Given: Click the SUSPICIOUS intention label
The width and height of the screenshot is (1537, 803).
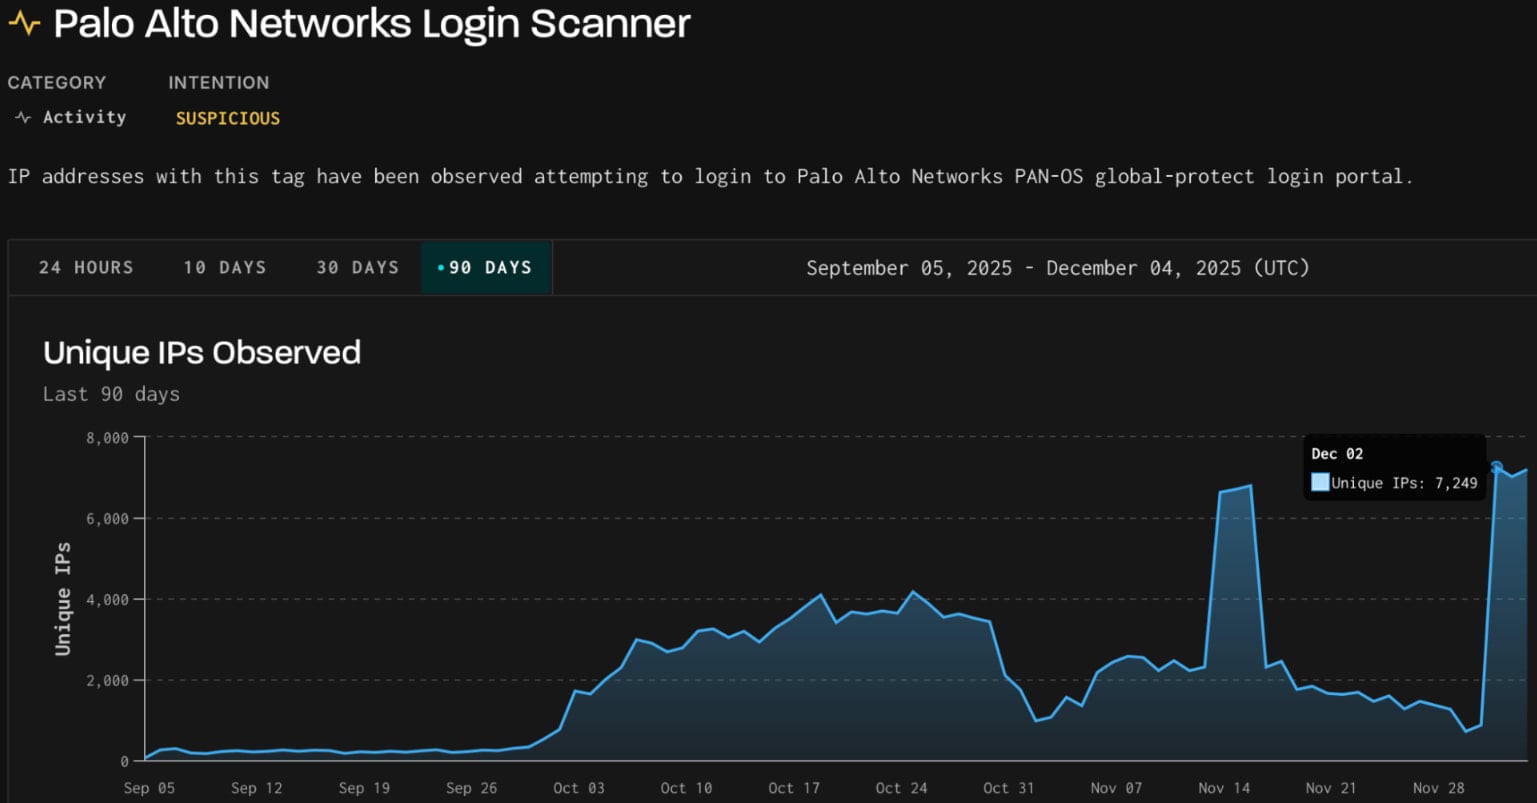Looking at the screenshot, I should pos(226,118).
